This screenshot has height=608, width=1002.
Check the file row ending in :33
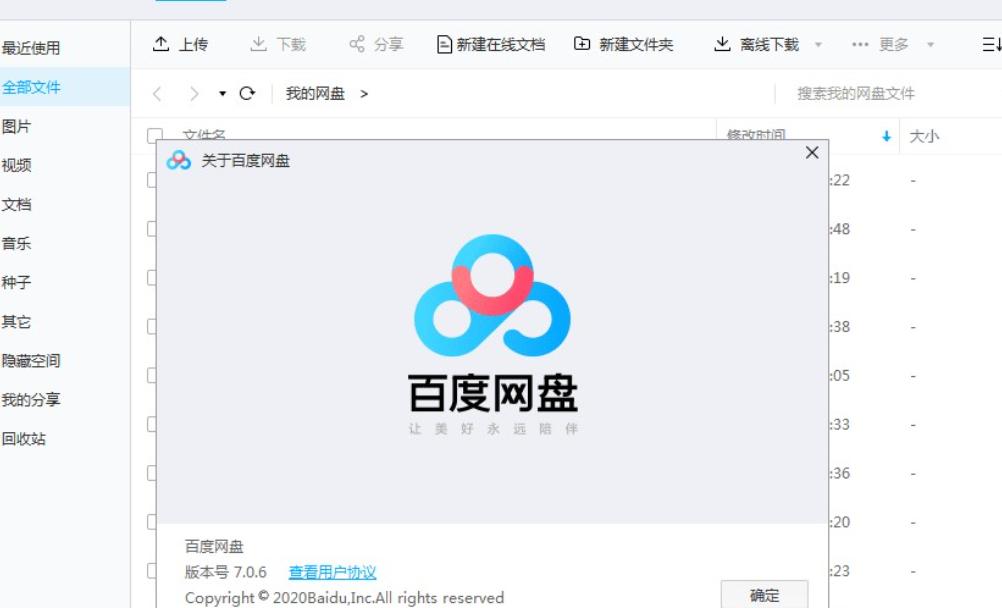click(x=152, y=425)
